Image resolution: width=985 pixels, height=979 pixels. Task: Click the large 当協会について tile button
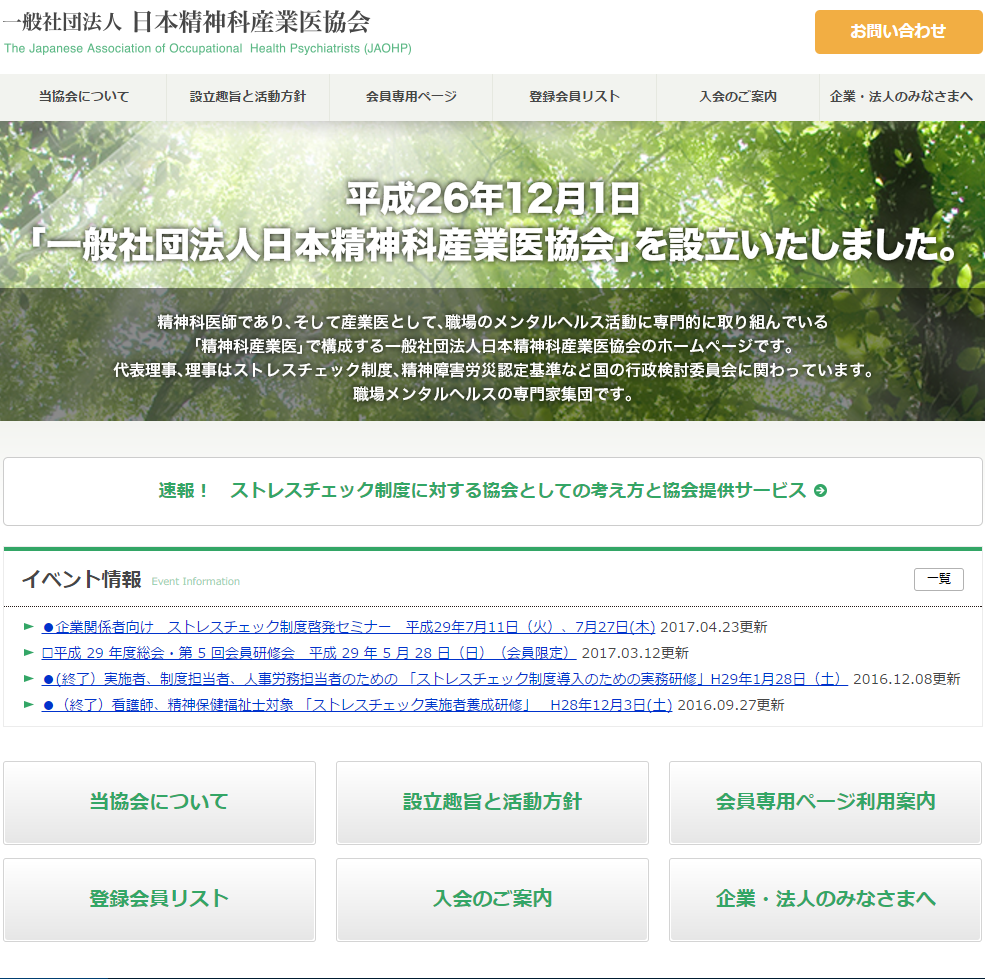pyautogui.click(x=159, y=802)
